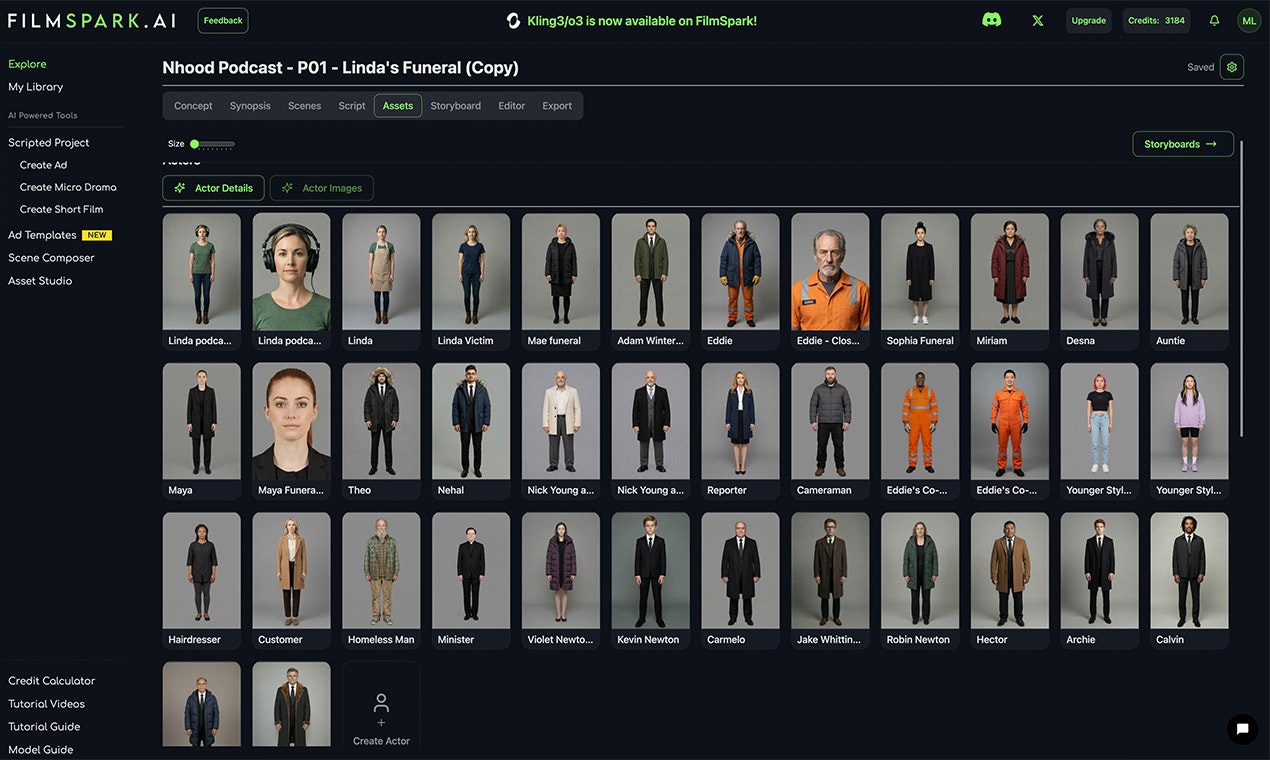
Task: Switch to the Storyboard tab
Action: (x=455, y=105)
